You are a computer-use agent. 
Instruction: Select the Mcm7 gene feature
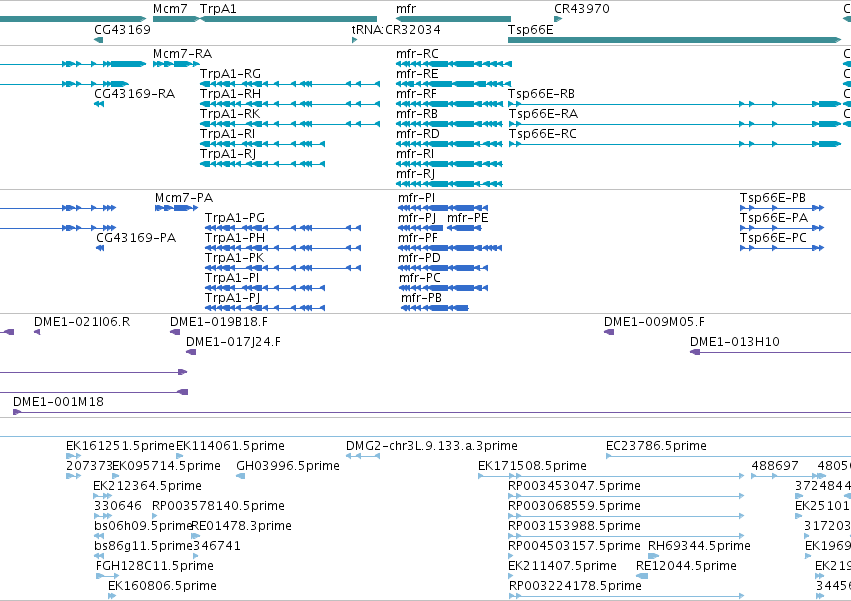coord(176,19)
